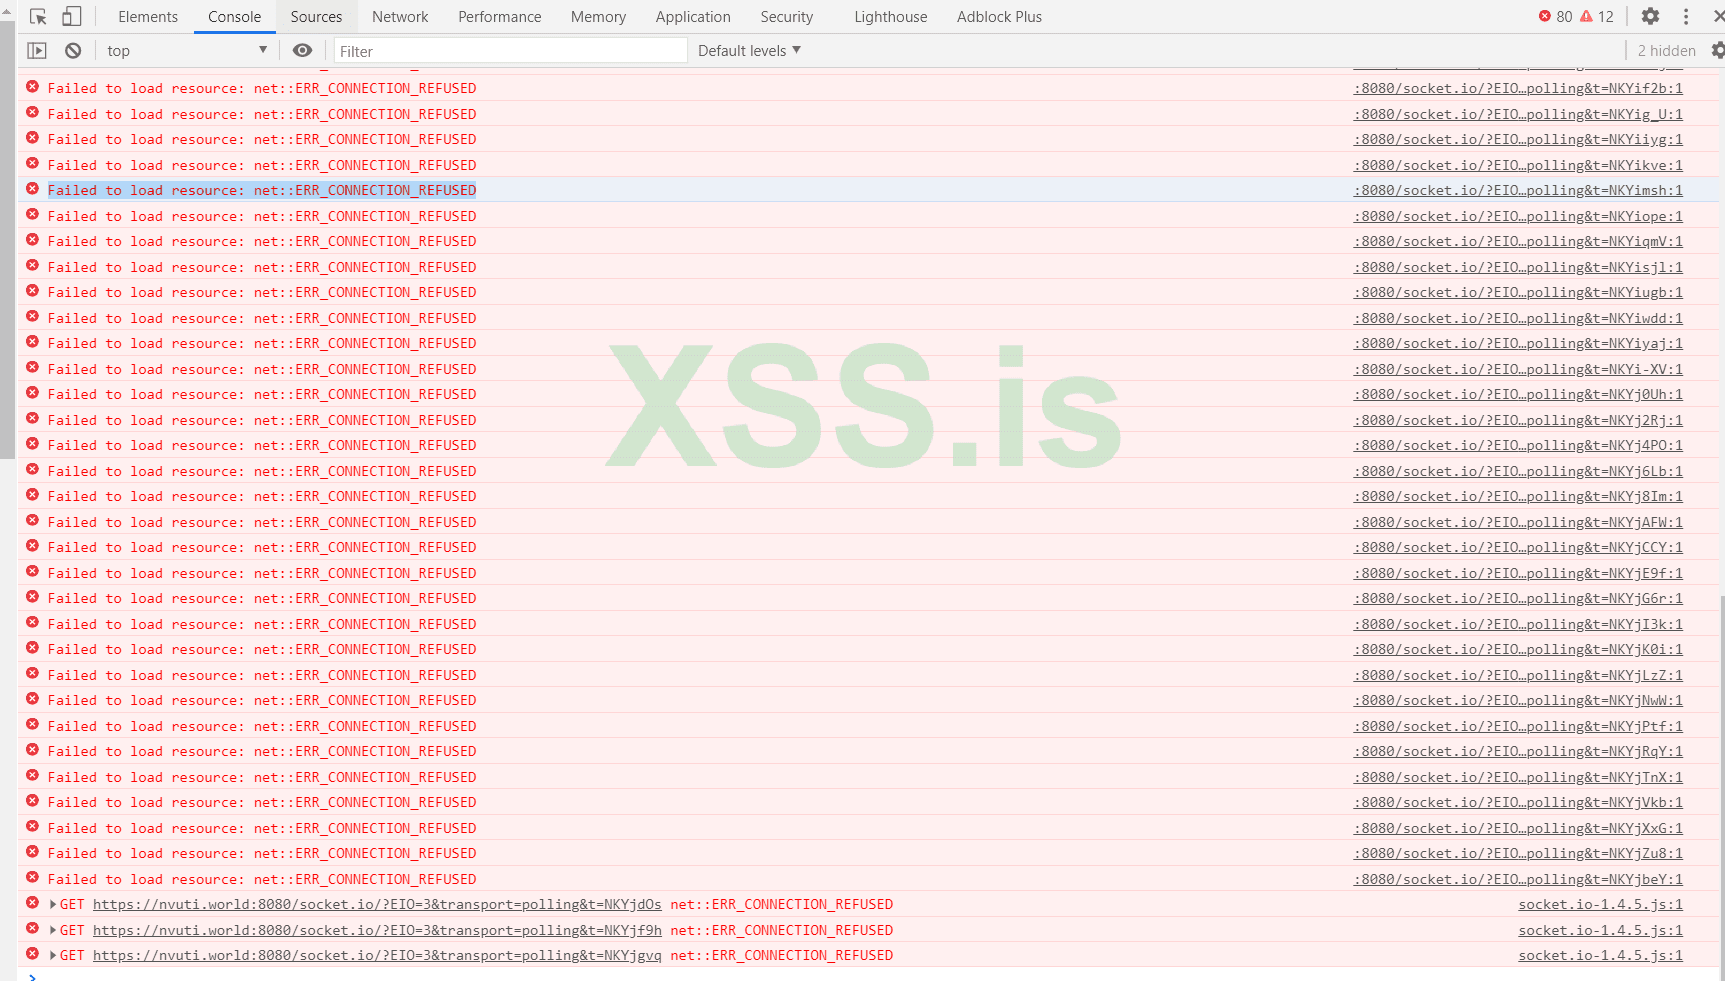
Task: Click the red error count badge 80
Action: 1555,16
